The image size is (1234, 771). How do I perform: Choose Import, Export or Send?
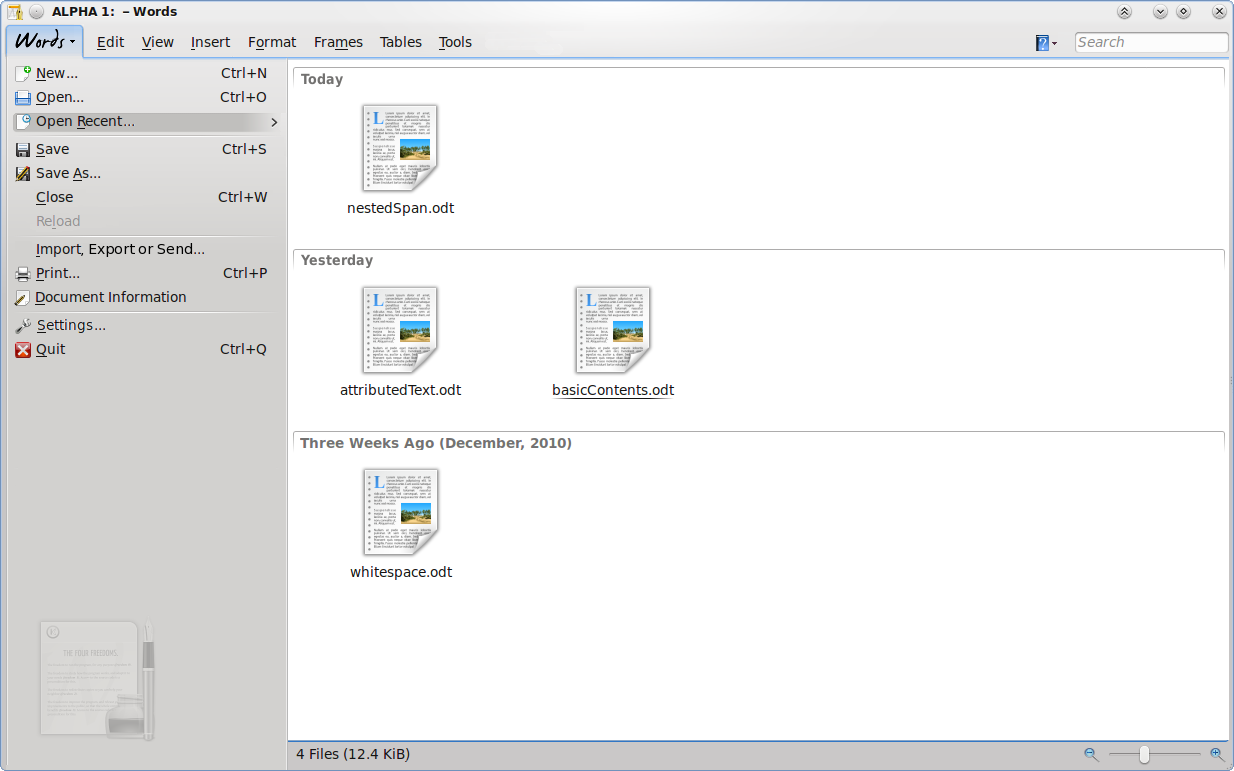120,249
